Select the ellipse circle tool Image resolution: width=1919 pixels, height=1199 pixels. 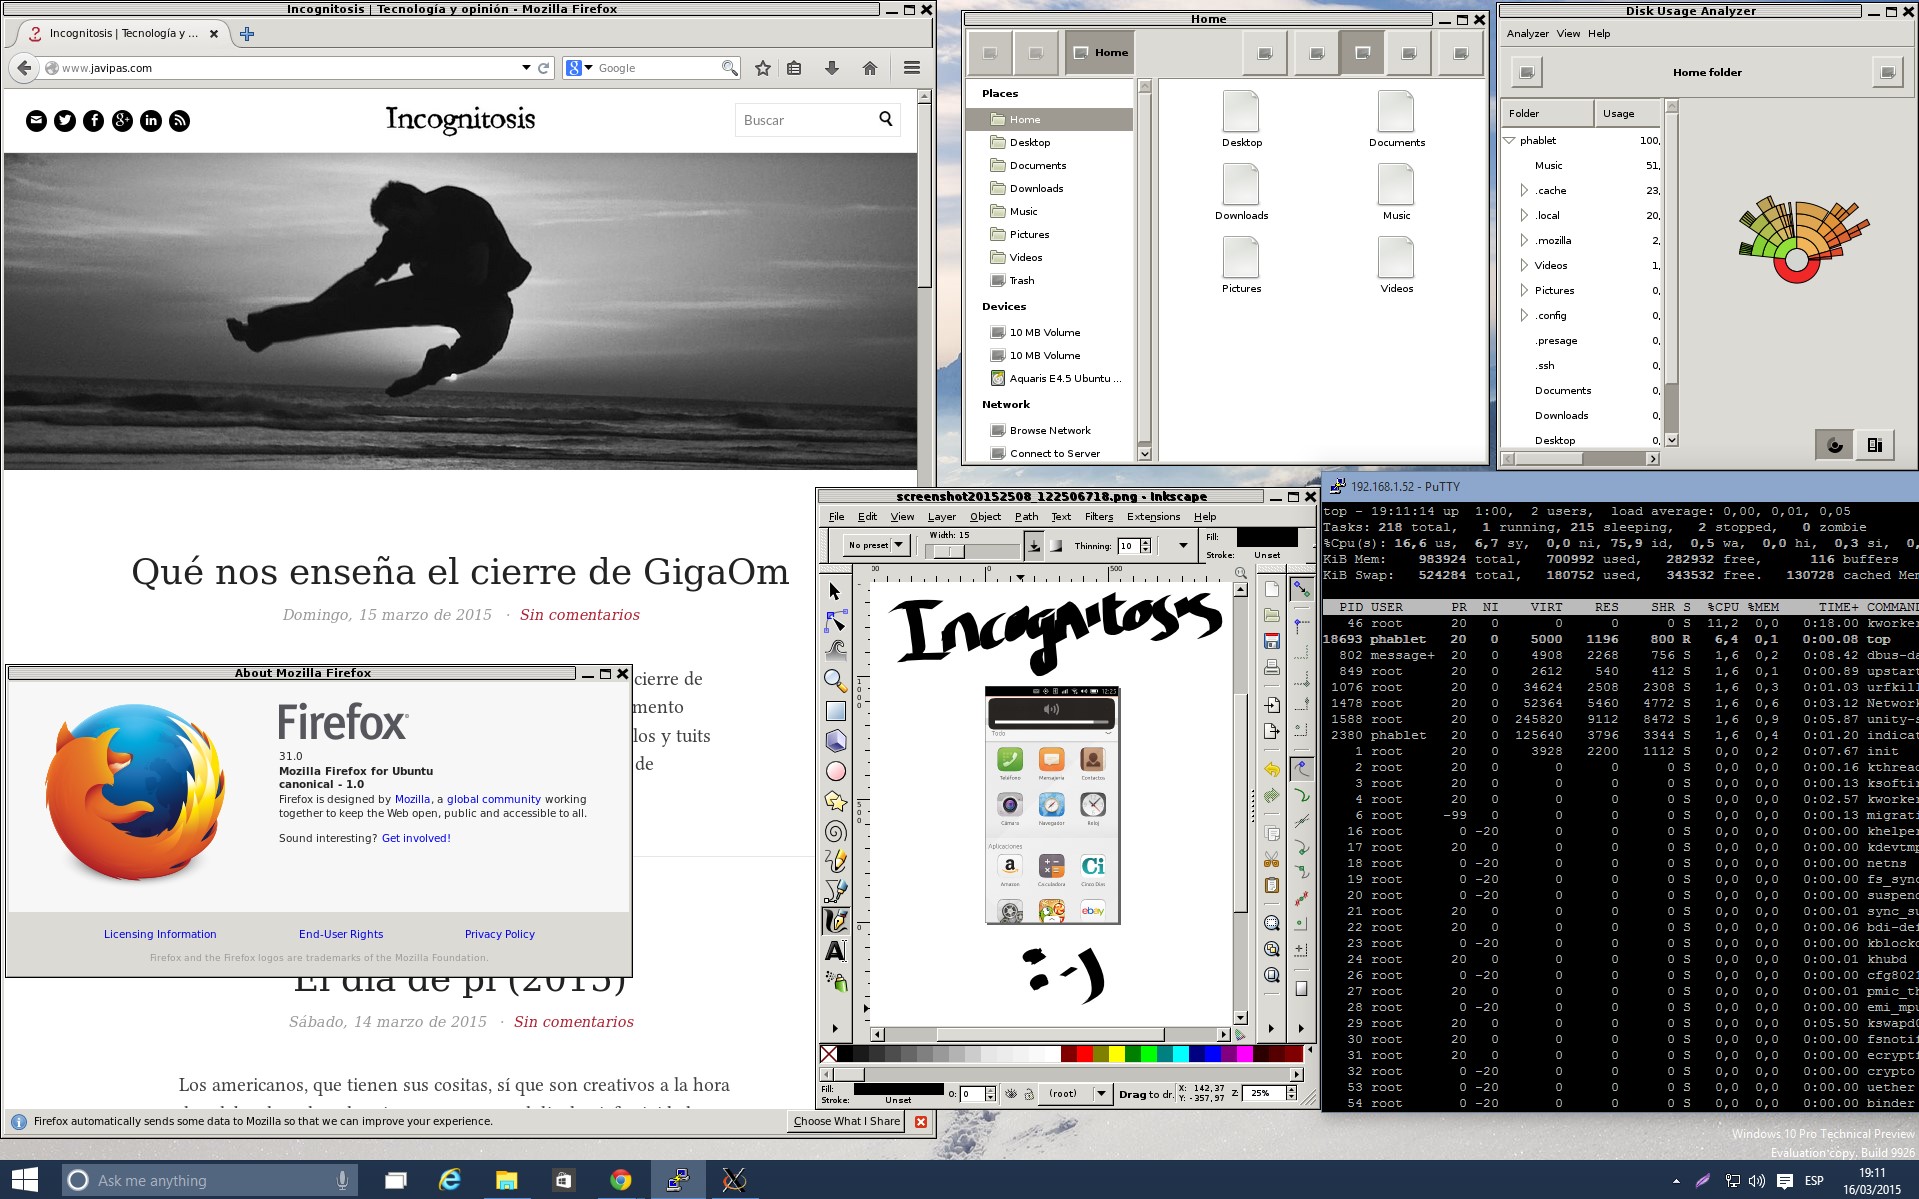coord(836,771)
